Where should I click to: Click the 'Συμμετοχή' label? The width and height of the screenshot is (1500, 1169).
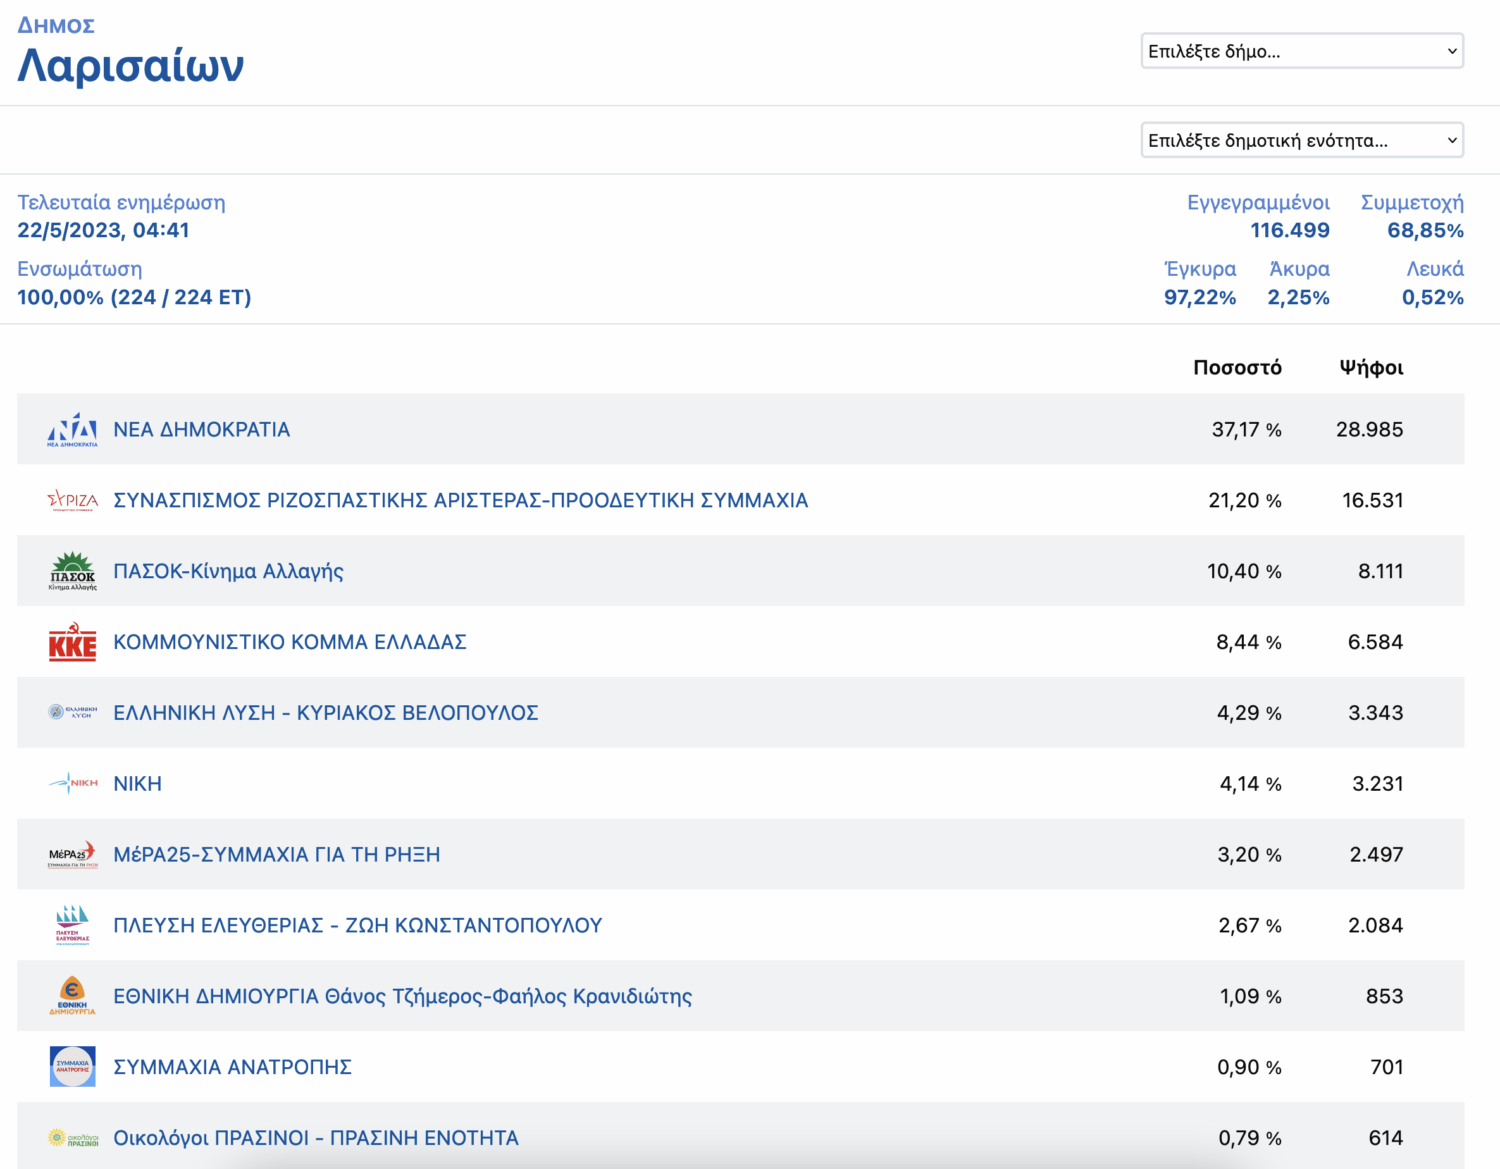[x=1412, y=203]
